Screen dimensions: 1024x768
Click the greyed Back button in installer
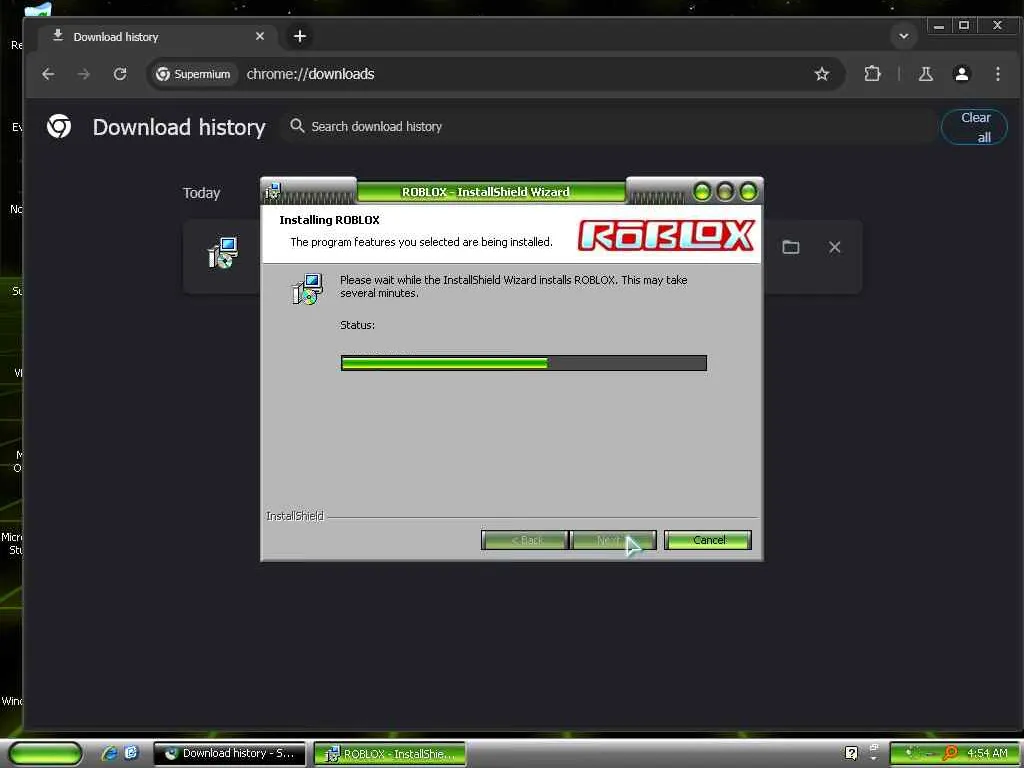point(524,540)
